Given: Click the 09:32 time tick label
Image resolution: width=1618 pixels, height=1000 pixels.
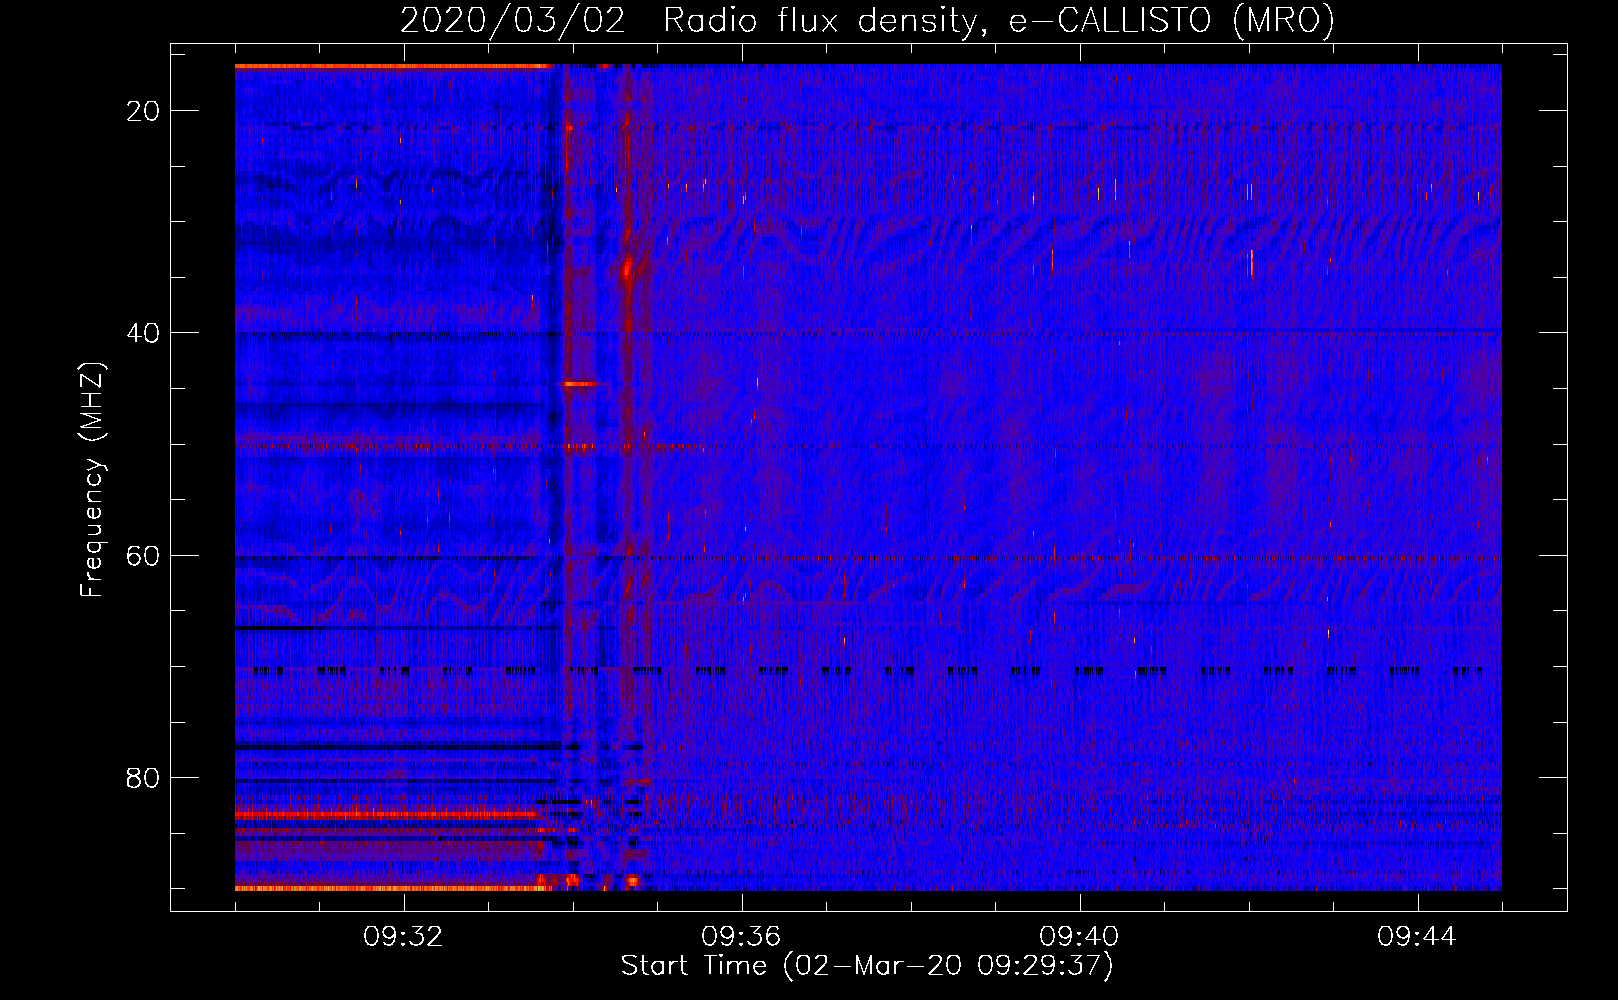Looking at the screenshot, I should pyautogui.click(x=403, y=937).
